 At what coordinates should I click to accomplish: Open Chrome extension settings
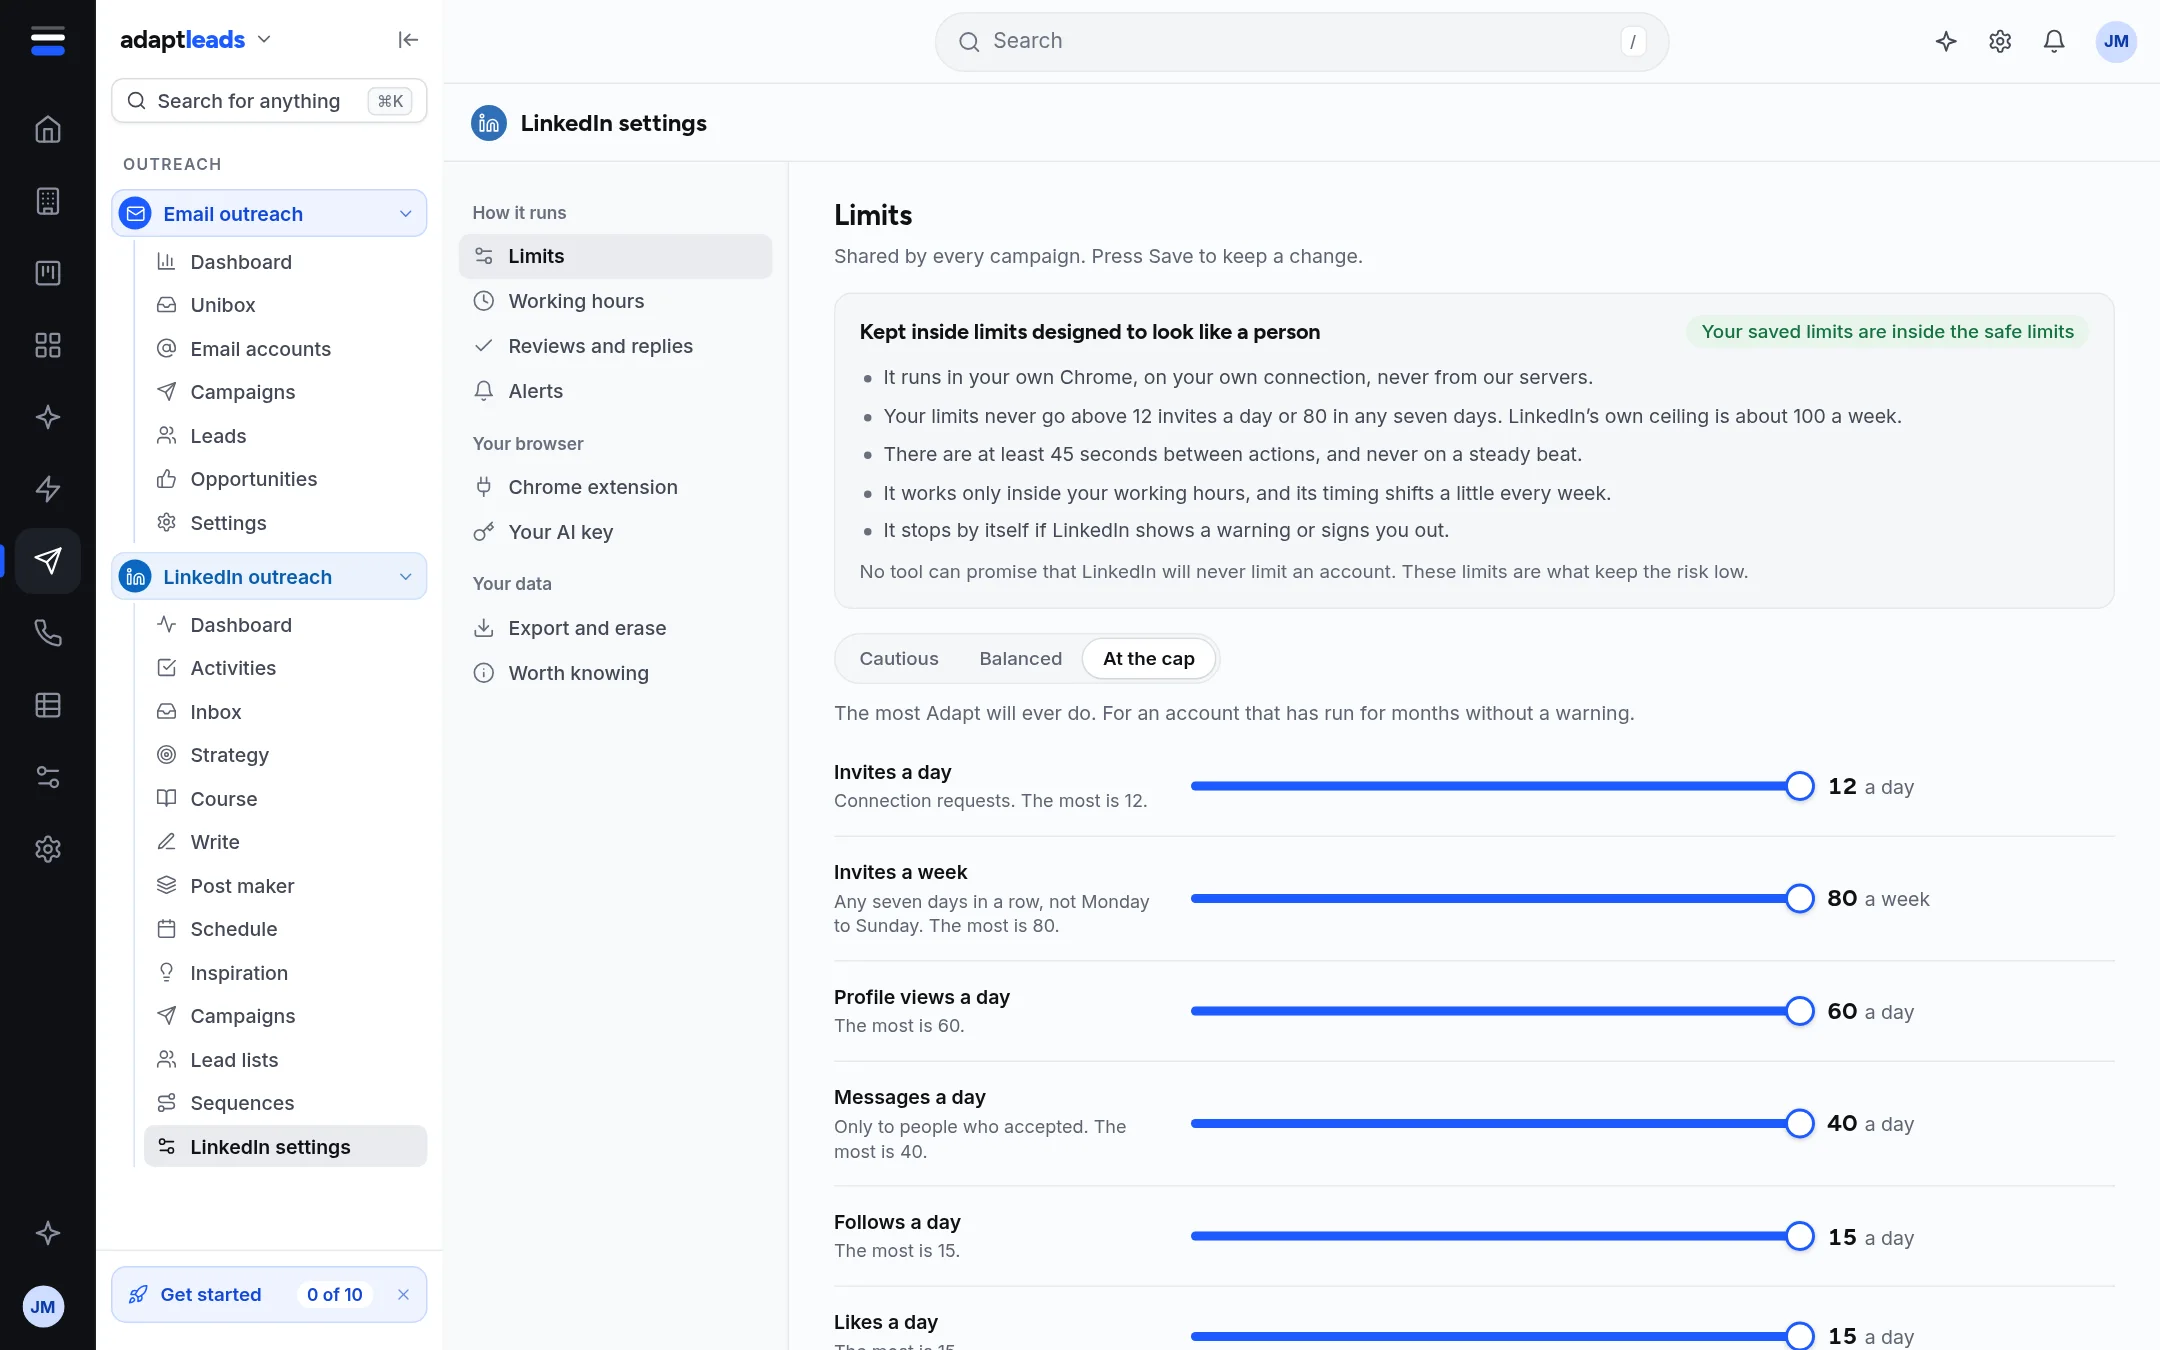(x=615, y=487)
